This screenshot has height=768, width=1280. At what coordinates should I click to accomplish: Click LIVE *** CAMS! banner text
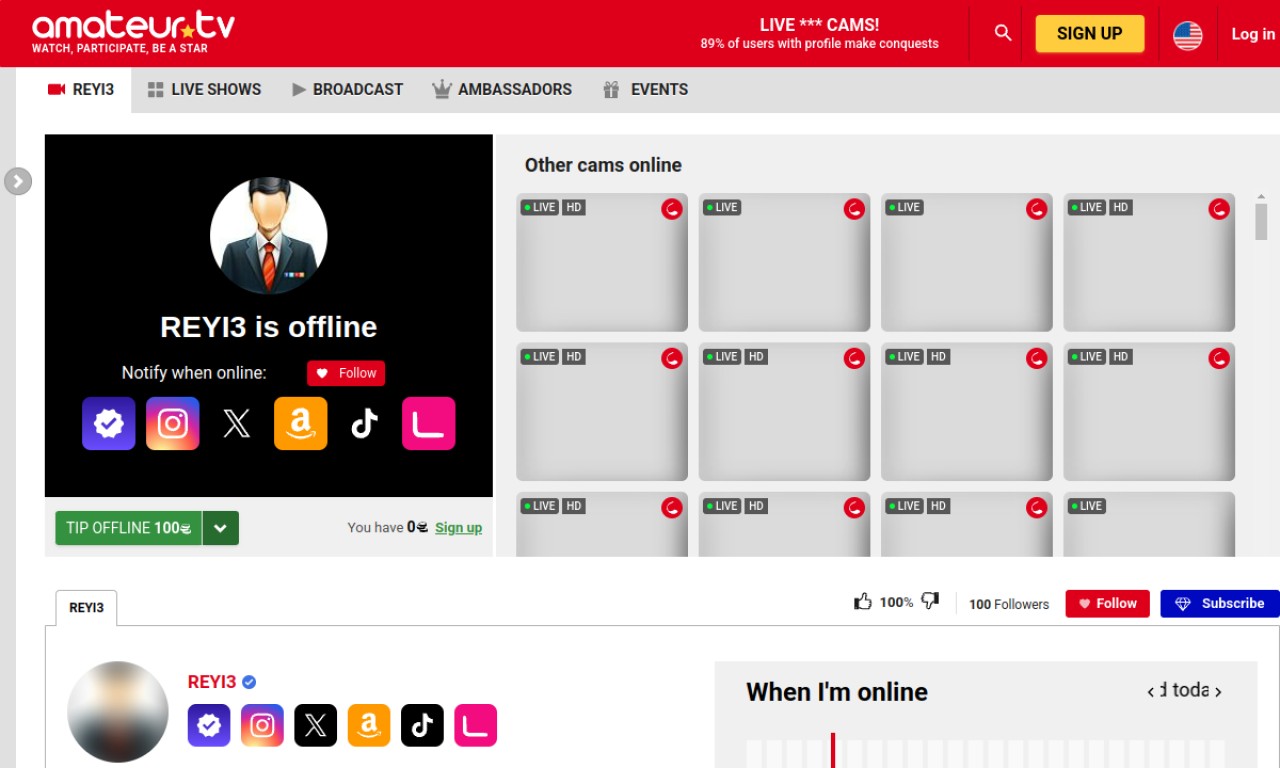click(819, 25)
